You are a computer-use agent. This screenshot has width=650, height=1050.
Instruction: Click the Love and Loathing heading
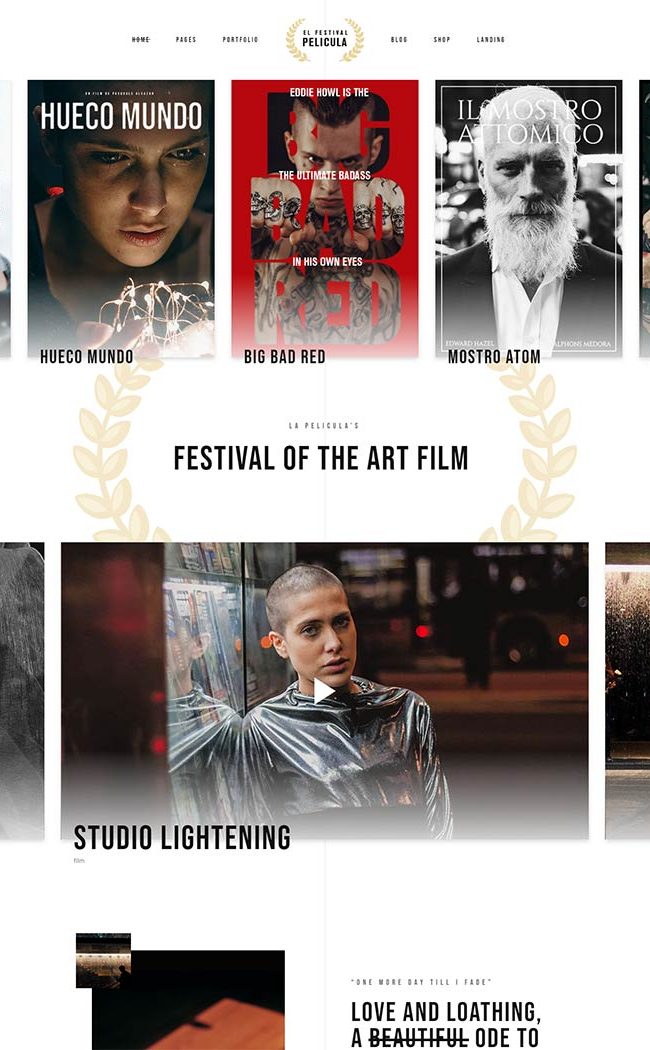(446, 1024)
